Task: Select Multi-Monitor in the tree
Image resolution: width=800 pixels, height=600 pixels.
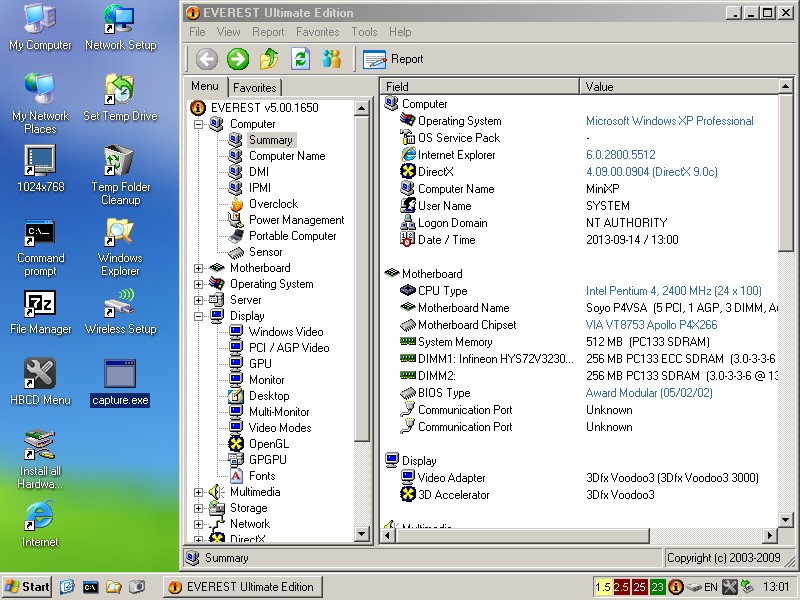Action: [x=279, y=412]
